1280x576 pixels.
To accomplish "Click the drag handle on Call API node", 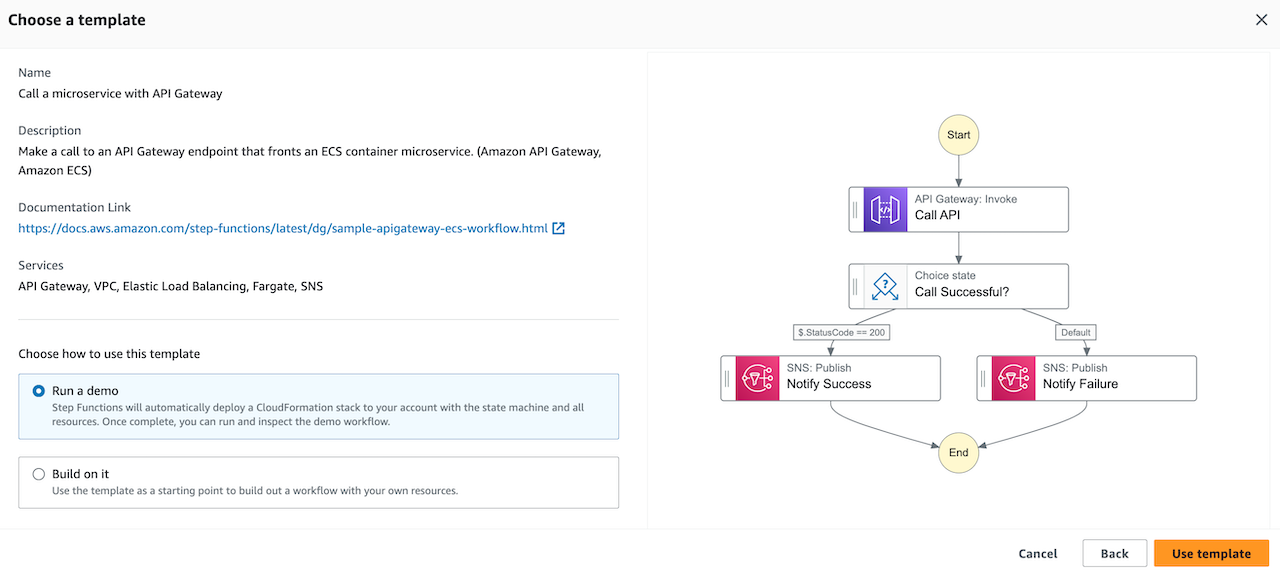I will pyautogui.click(x=856, y=210).
